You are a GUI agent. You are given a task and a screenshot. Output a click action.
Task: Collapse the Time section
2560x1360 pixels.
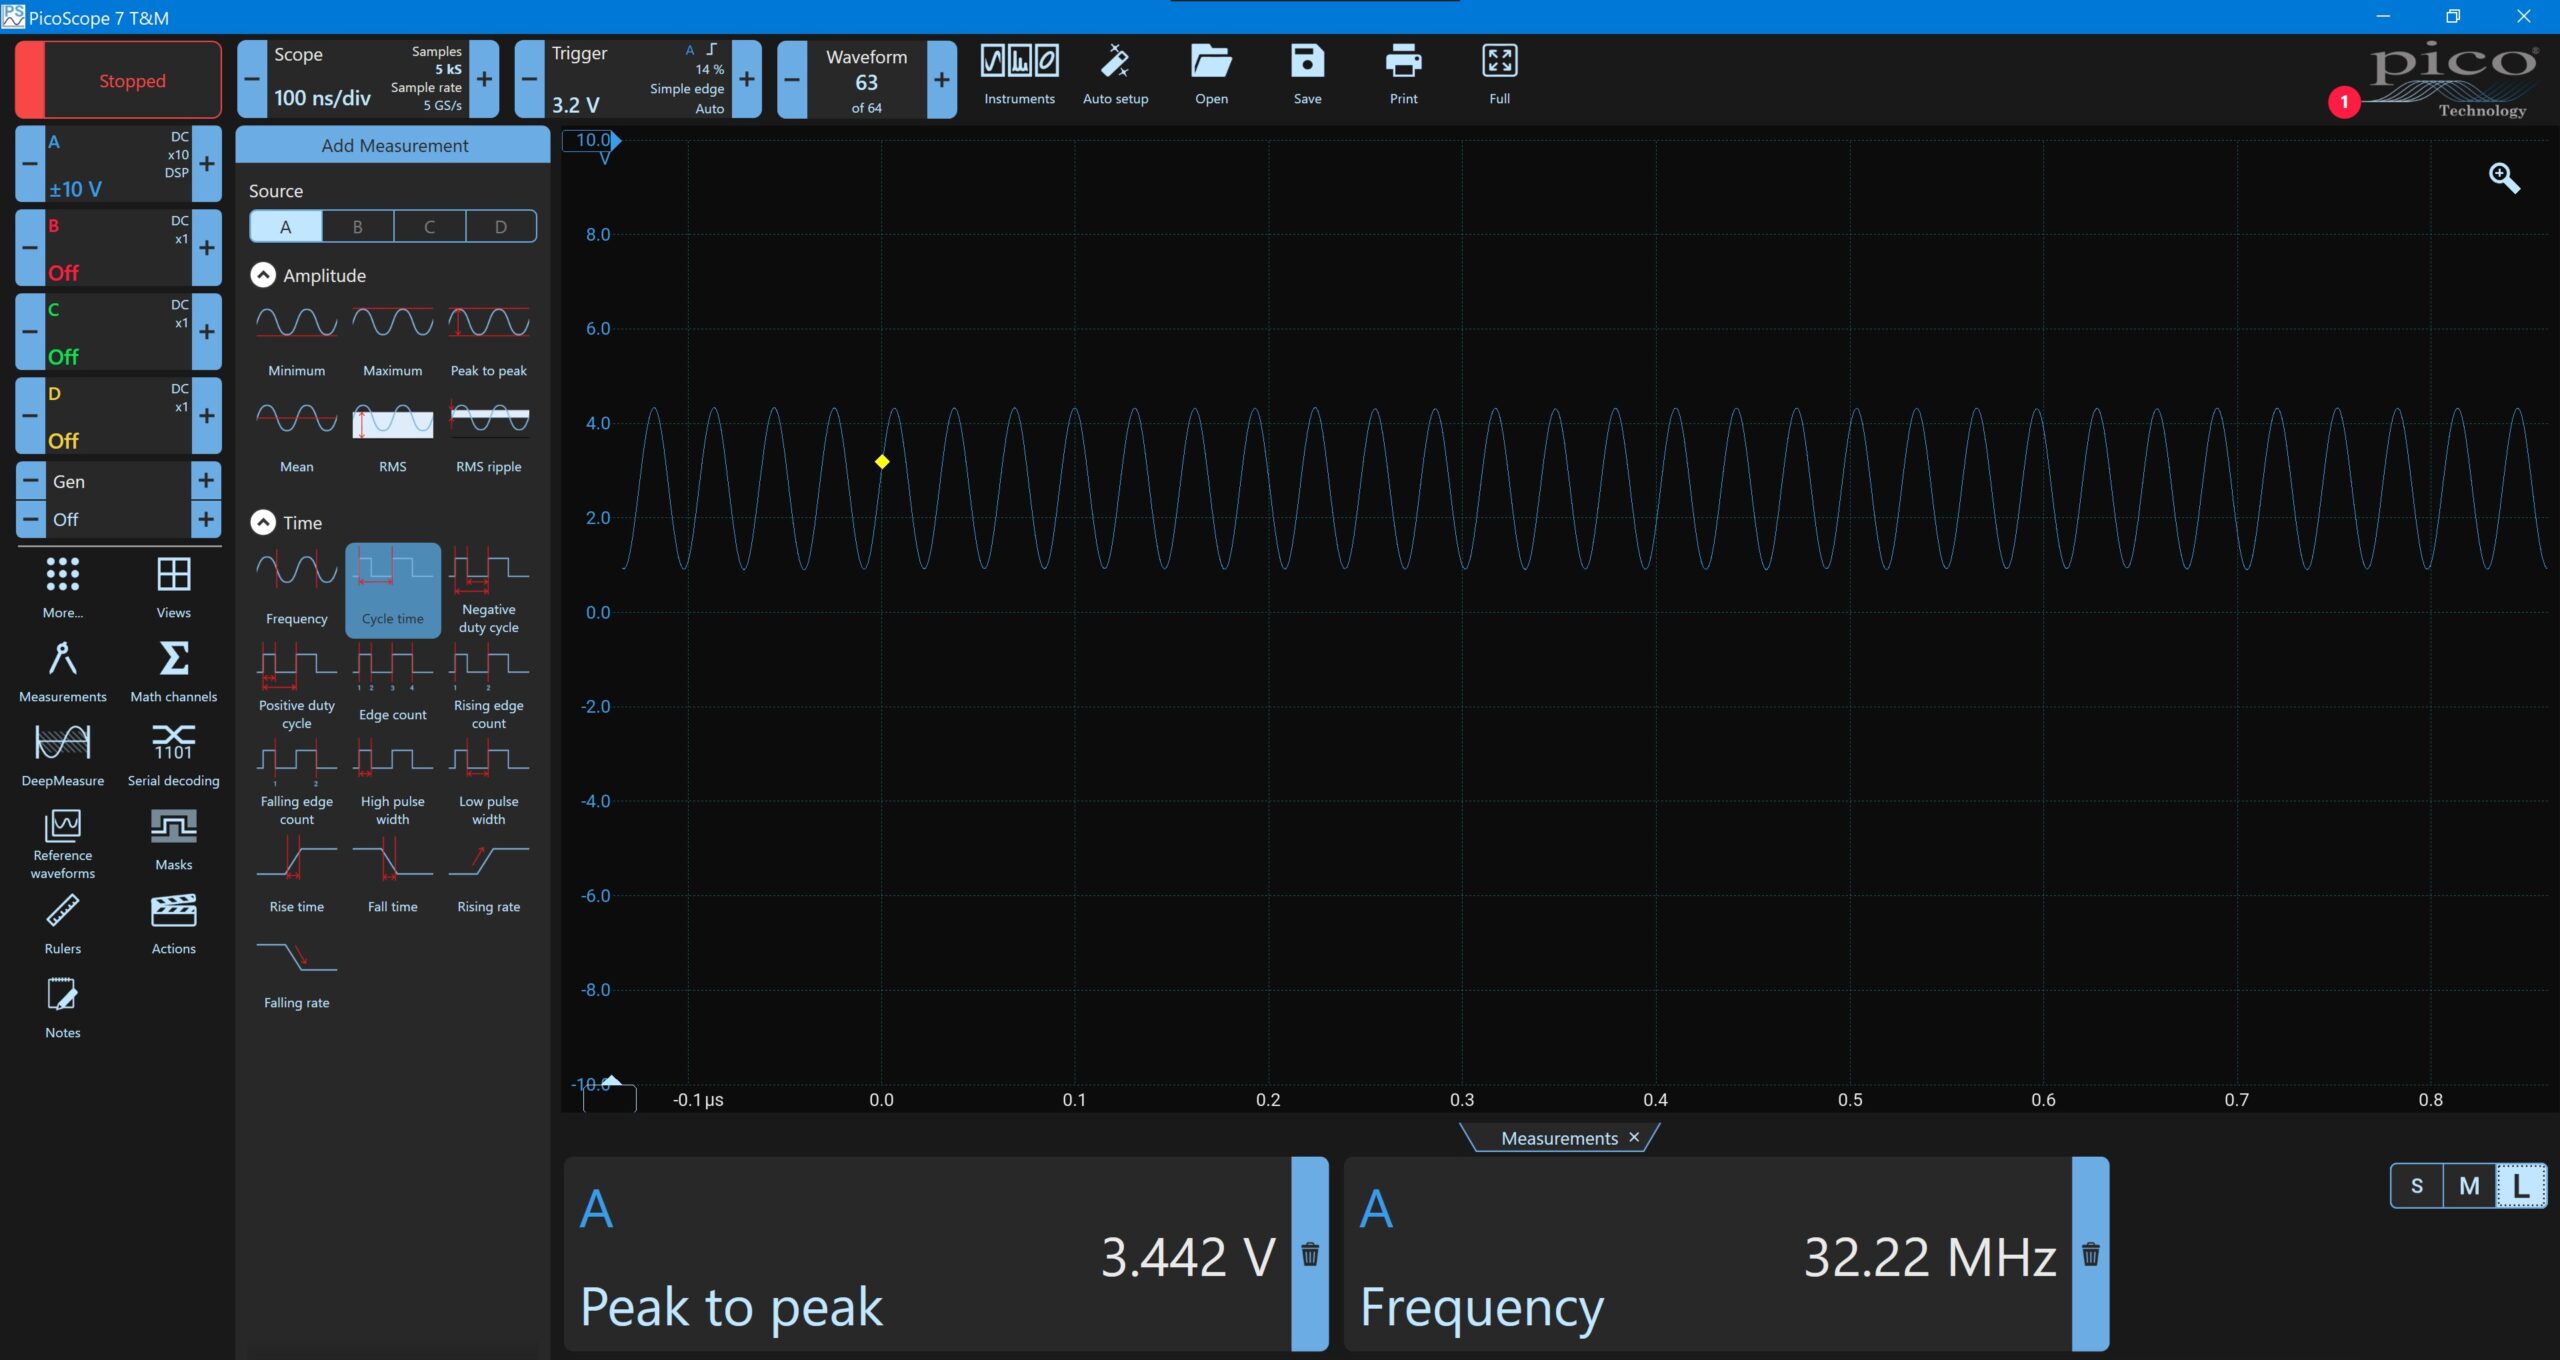click(x=263, y=522)
